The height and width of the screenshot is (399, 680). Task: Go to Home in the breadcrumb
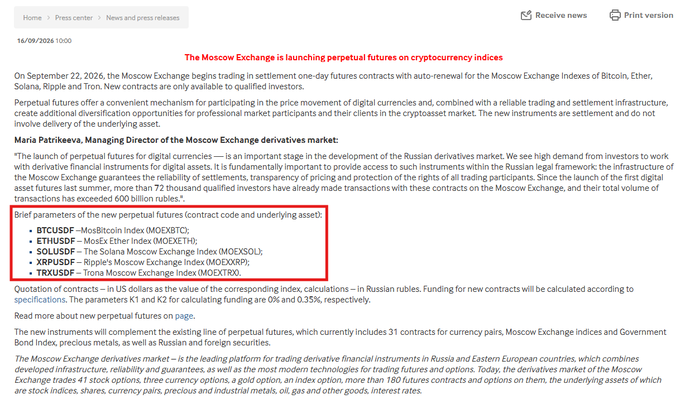32,18
